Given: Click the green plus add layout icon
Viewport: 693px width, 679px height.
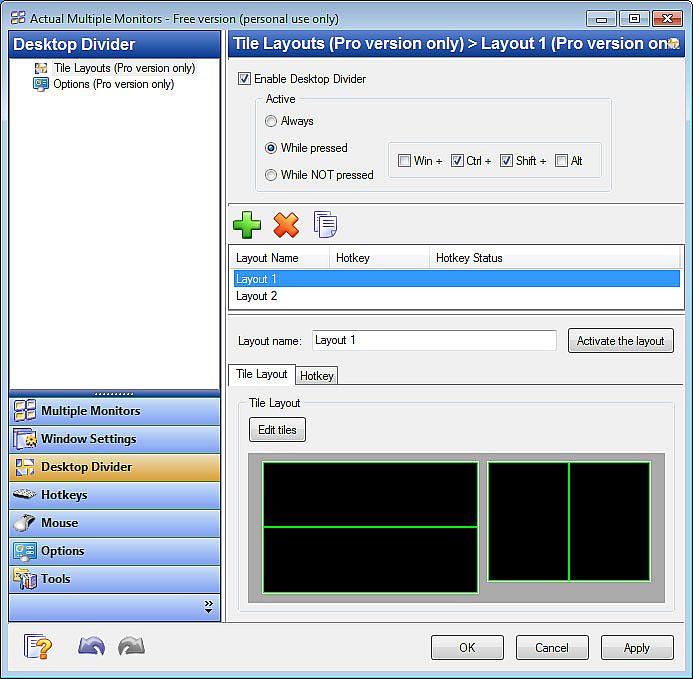Looking at the screenshot, I should 246,225.
